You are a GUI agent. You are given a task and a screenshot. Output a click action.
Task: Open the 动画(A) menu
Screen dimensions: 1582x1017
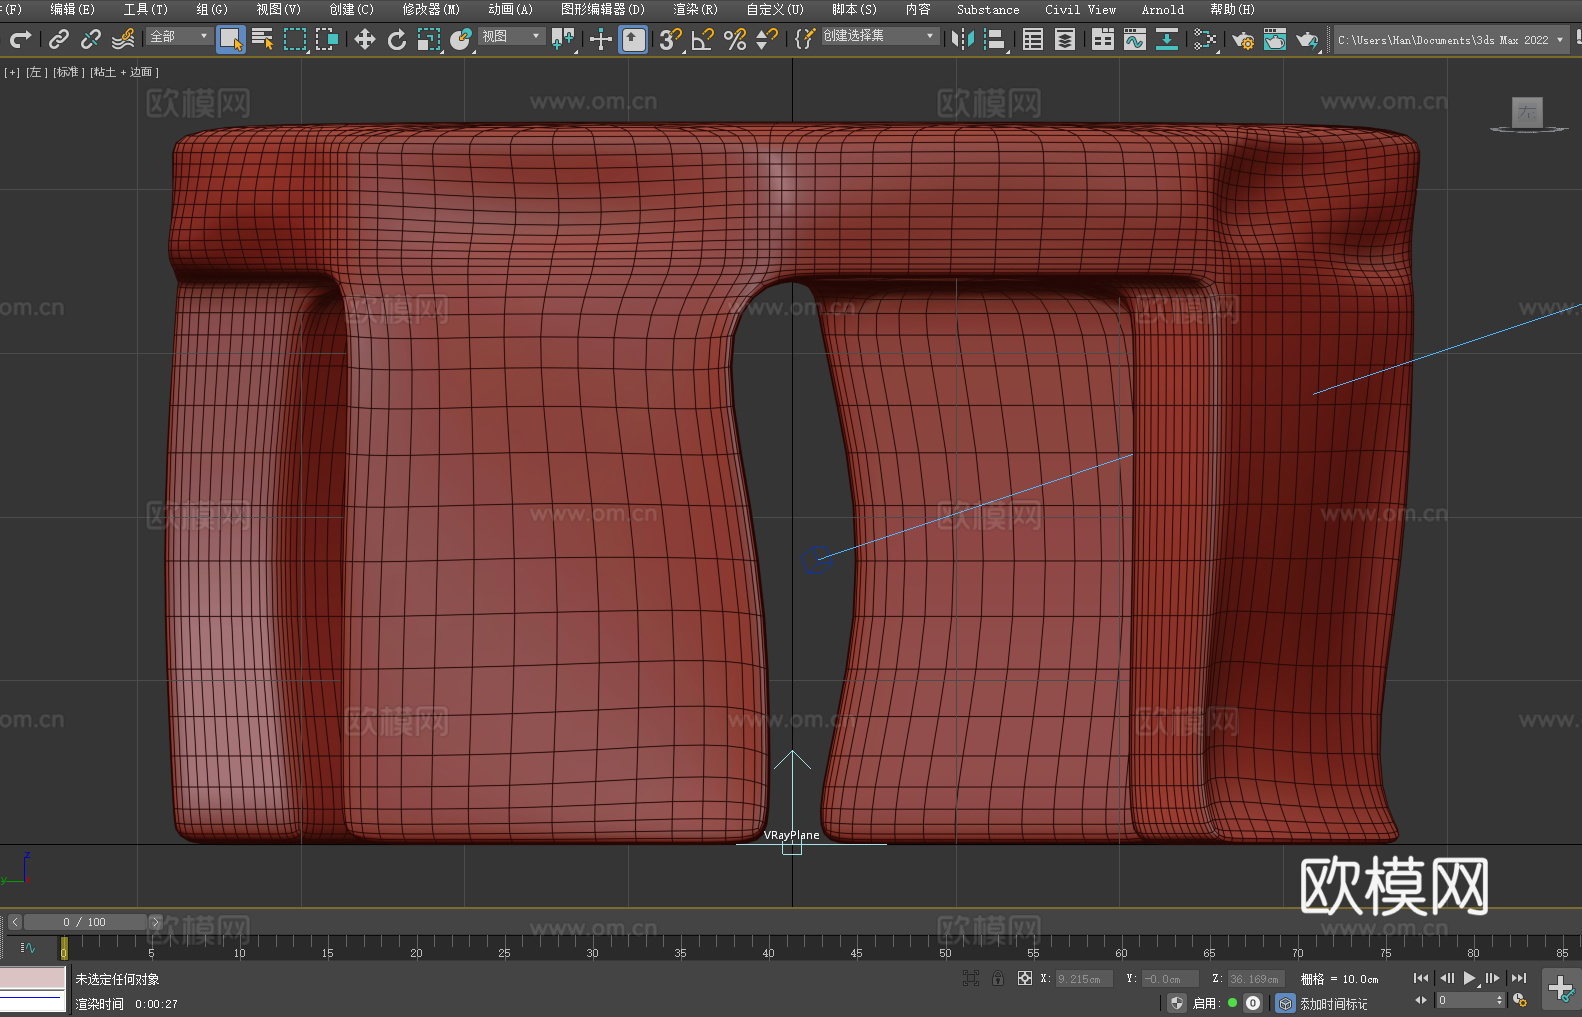pyautogui.click(x=511, y=9)
